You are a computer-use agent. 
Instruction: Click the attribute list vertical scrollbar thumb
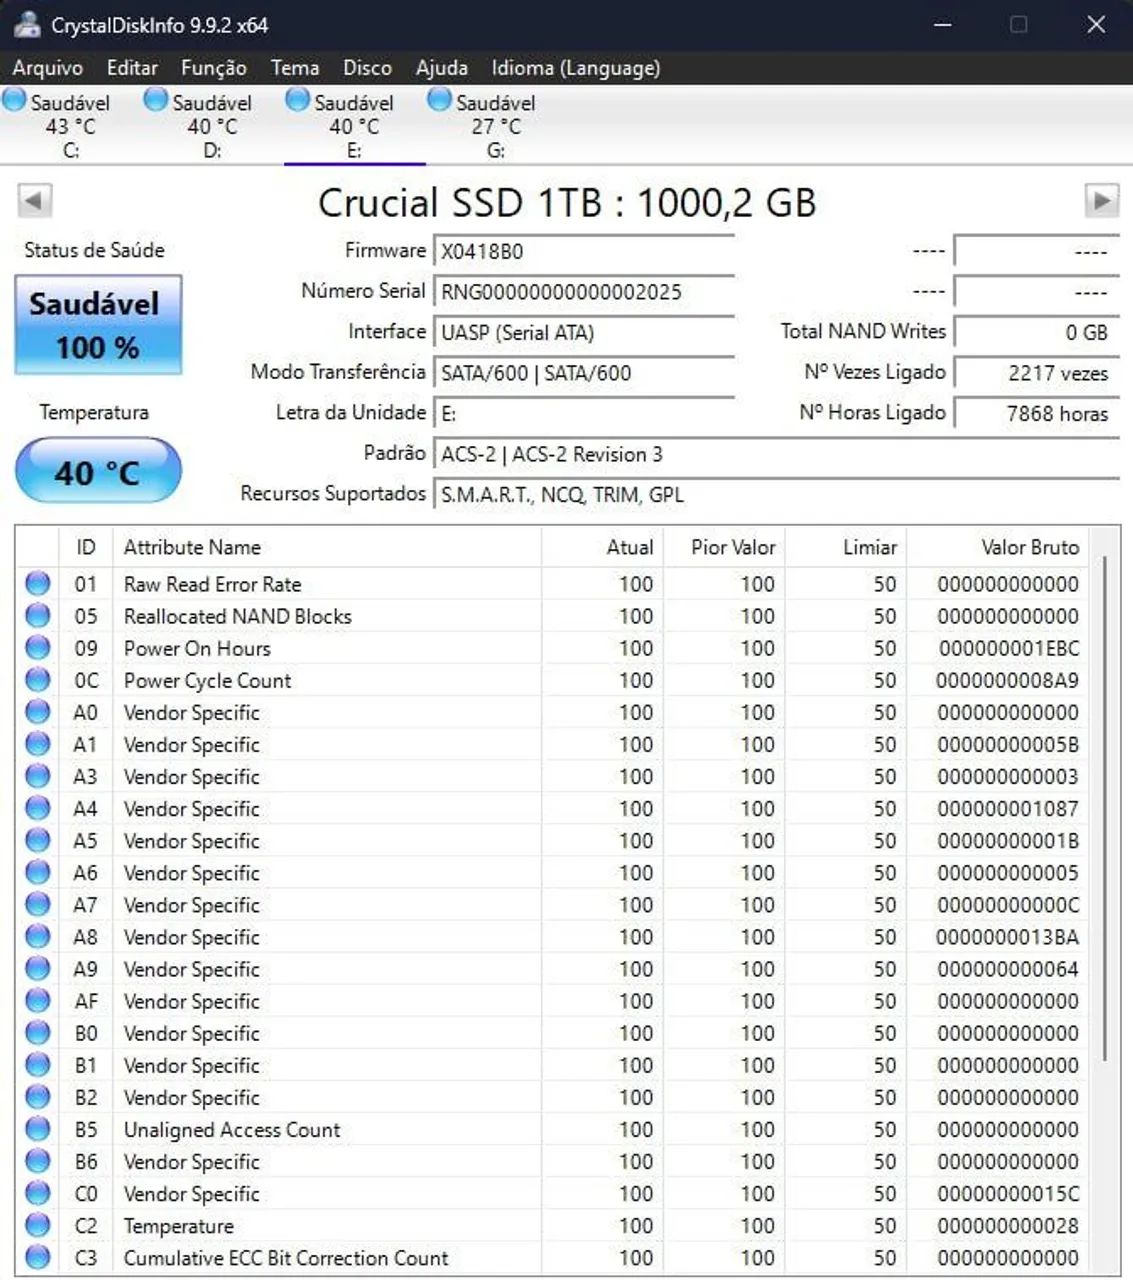coord(1105,808)
